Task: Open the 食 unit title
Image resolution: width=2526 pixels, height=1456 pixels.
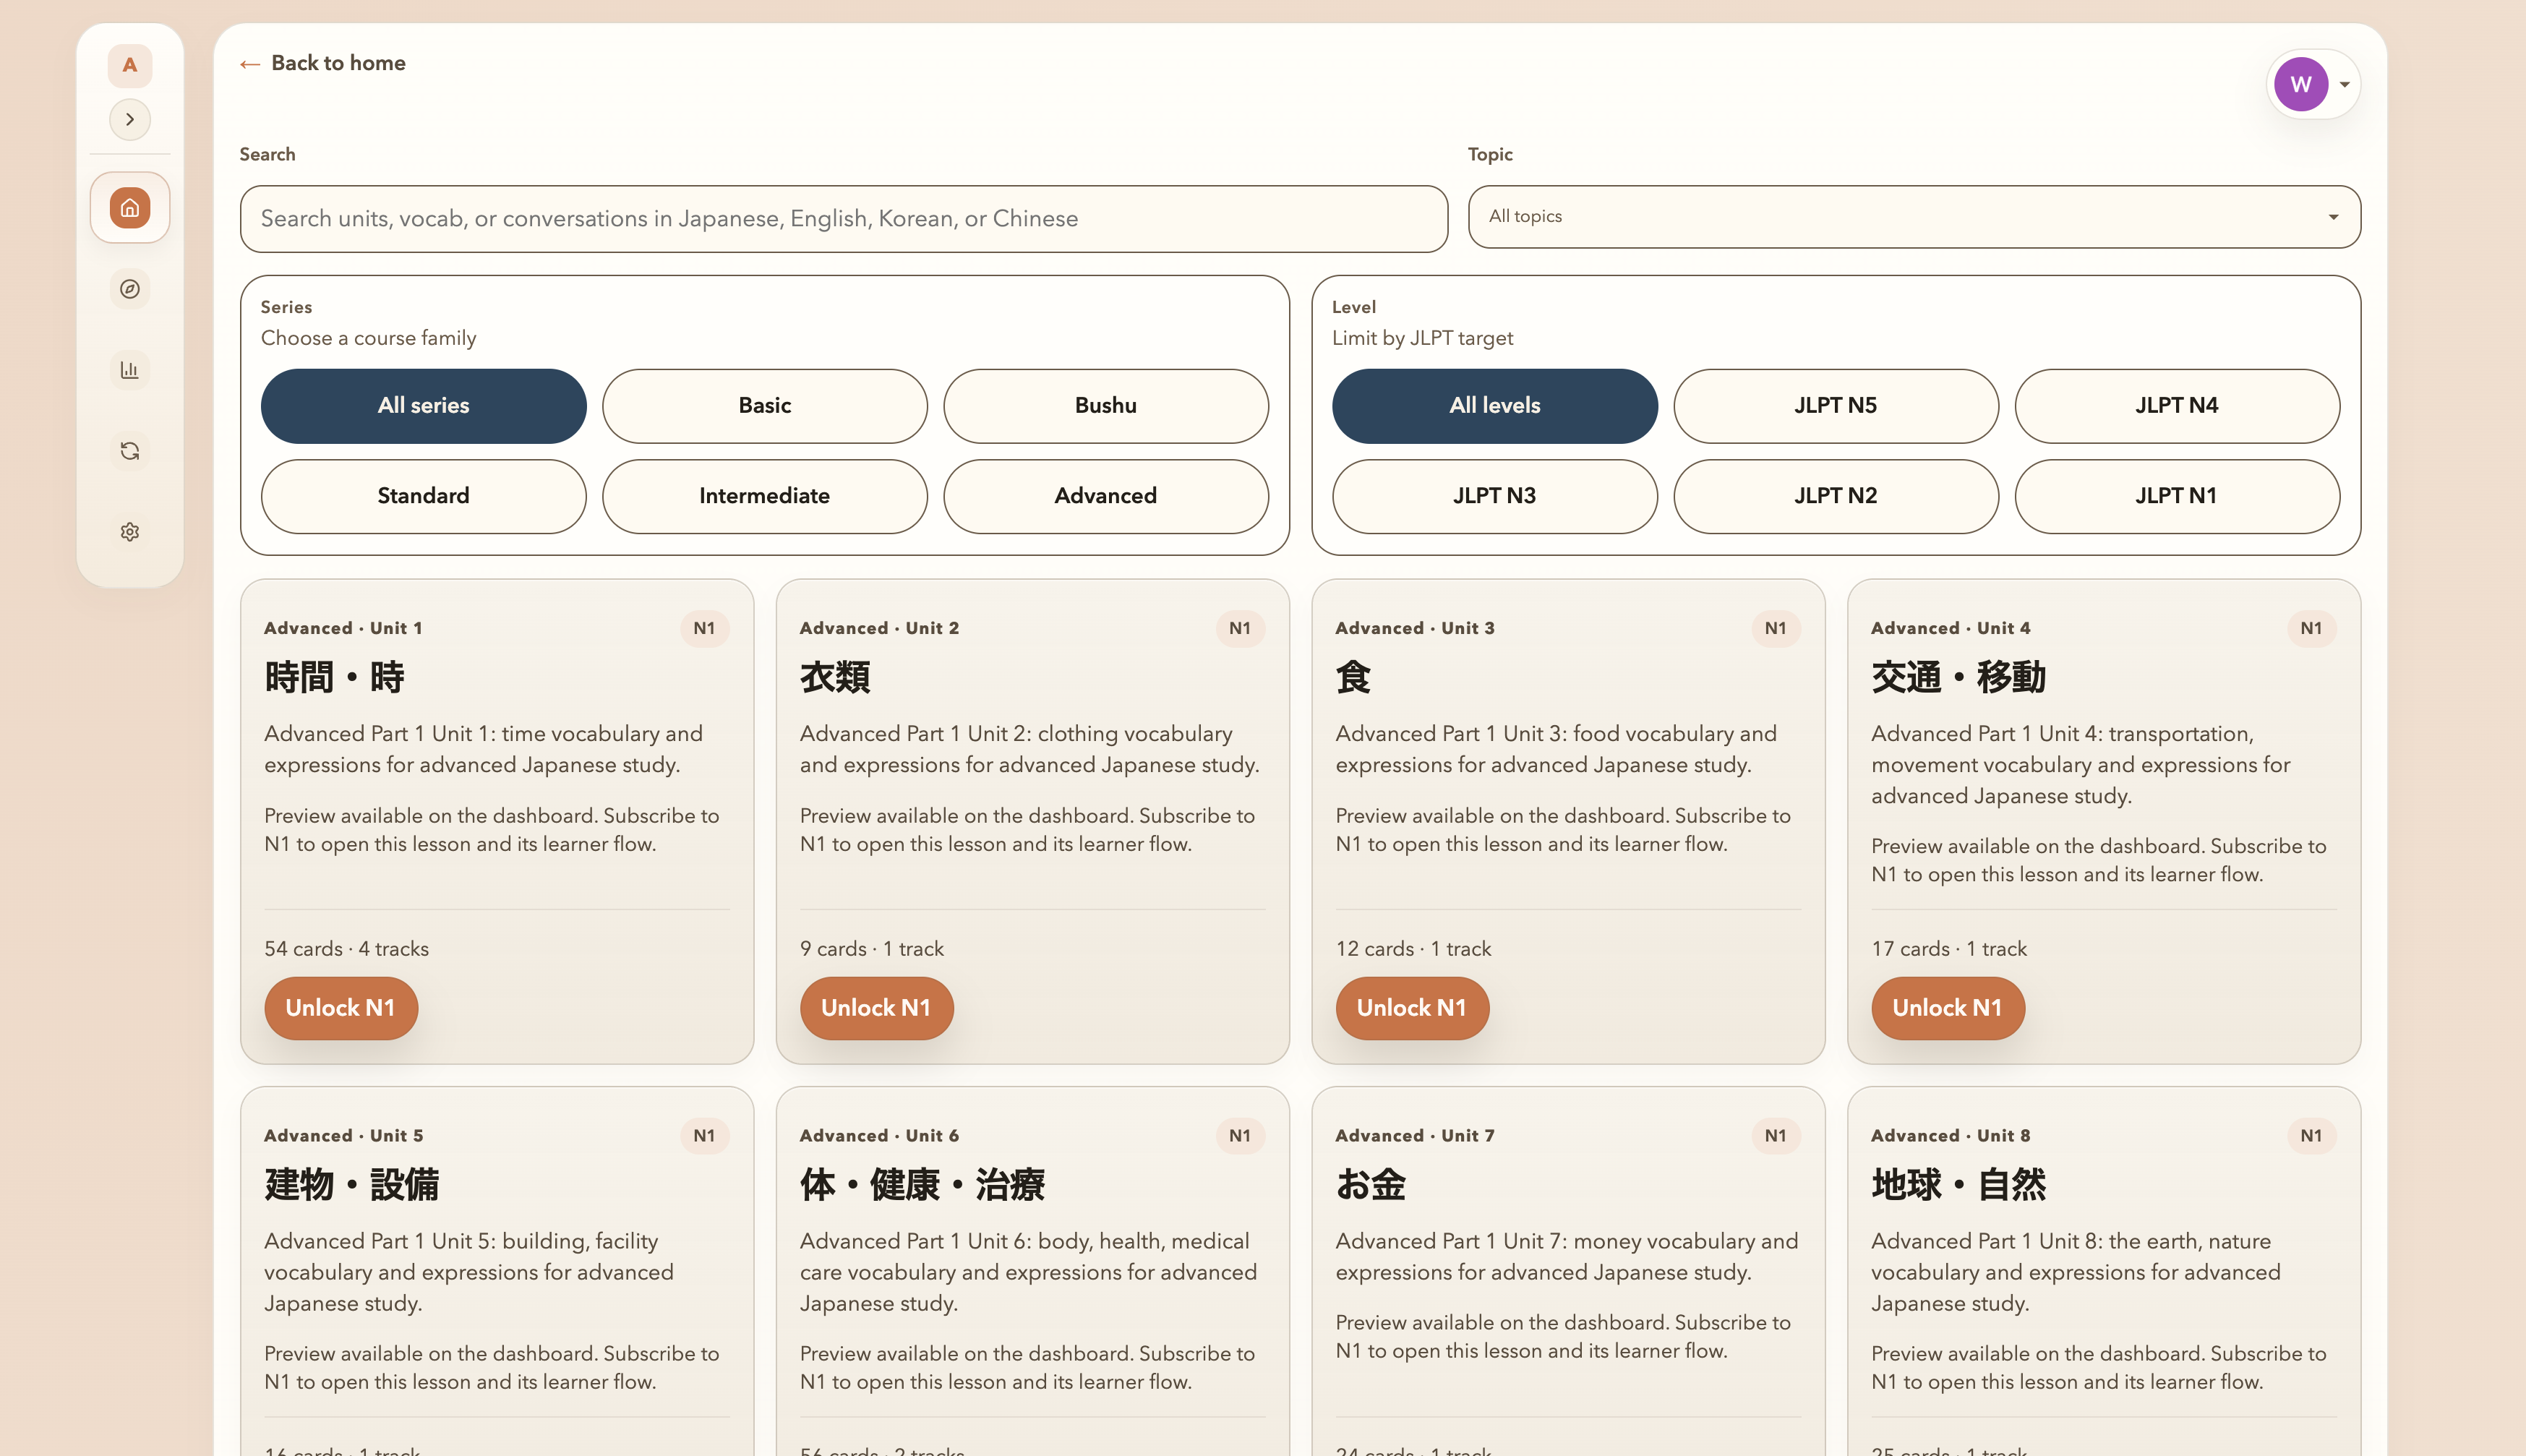Action: click(x=1353, y=677)
